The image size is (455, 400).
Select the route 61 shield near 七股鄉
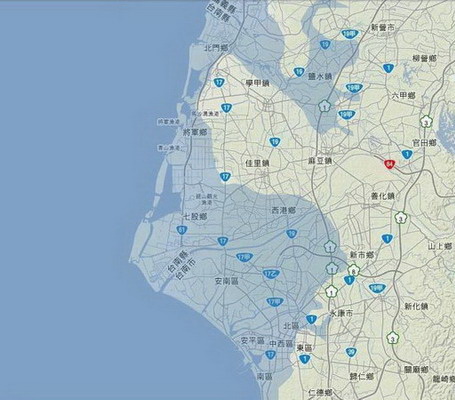[x=182, y=230]
